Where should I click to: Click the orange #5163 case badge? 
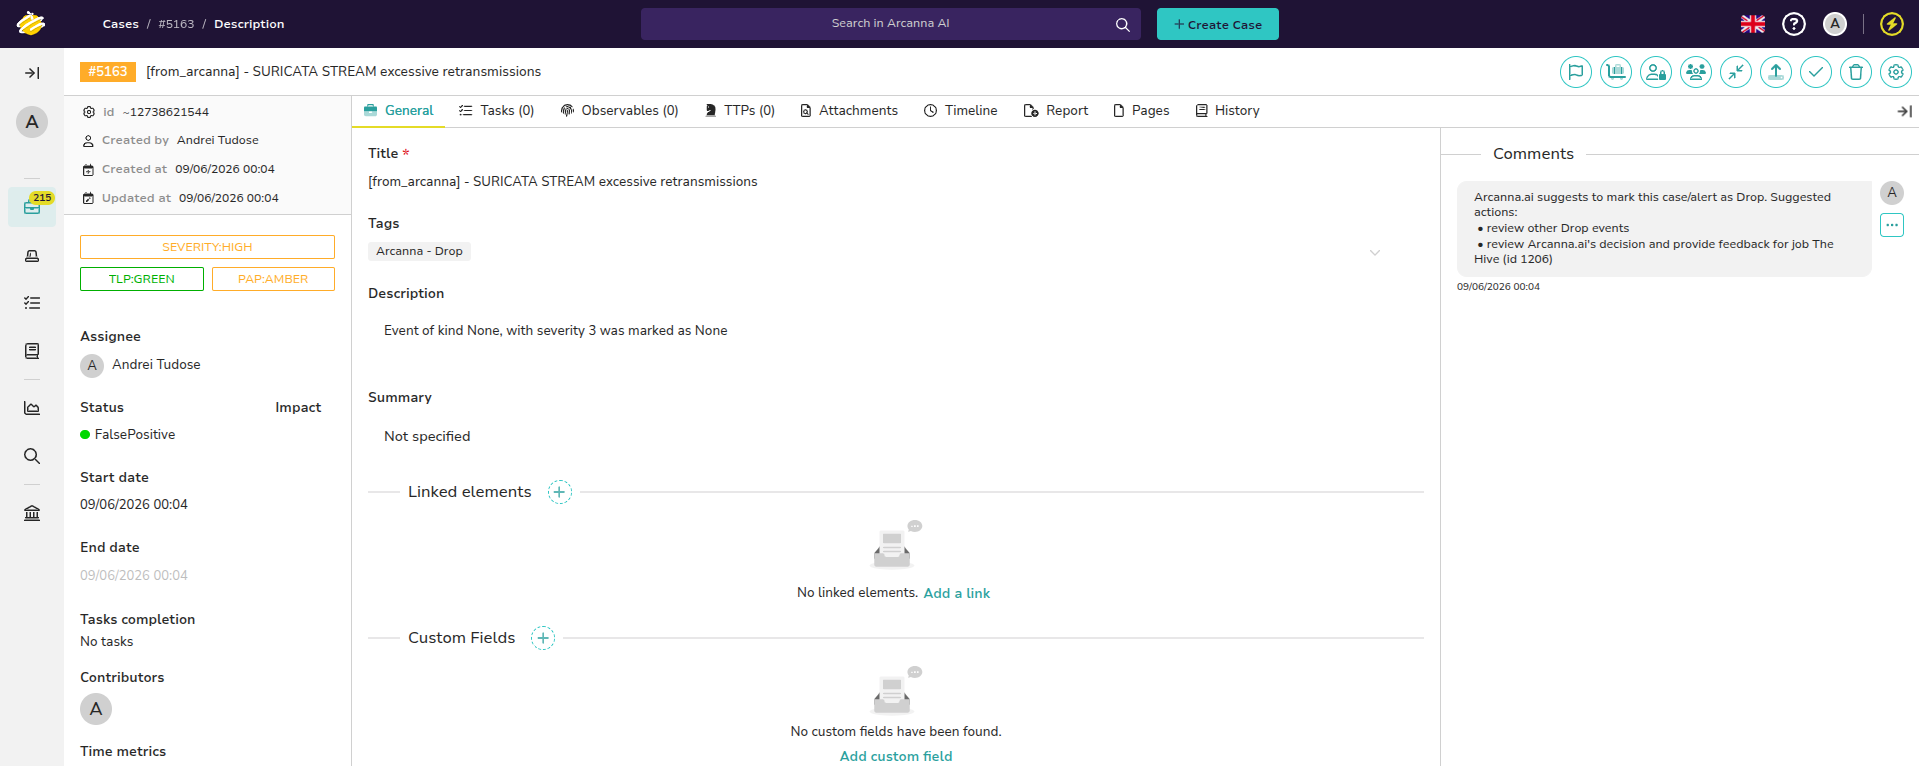point(108,72)
